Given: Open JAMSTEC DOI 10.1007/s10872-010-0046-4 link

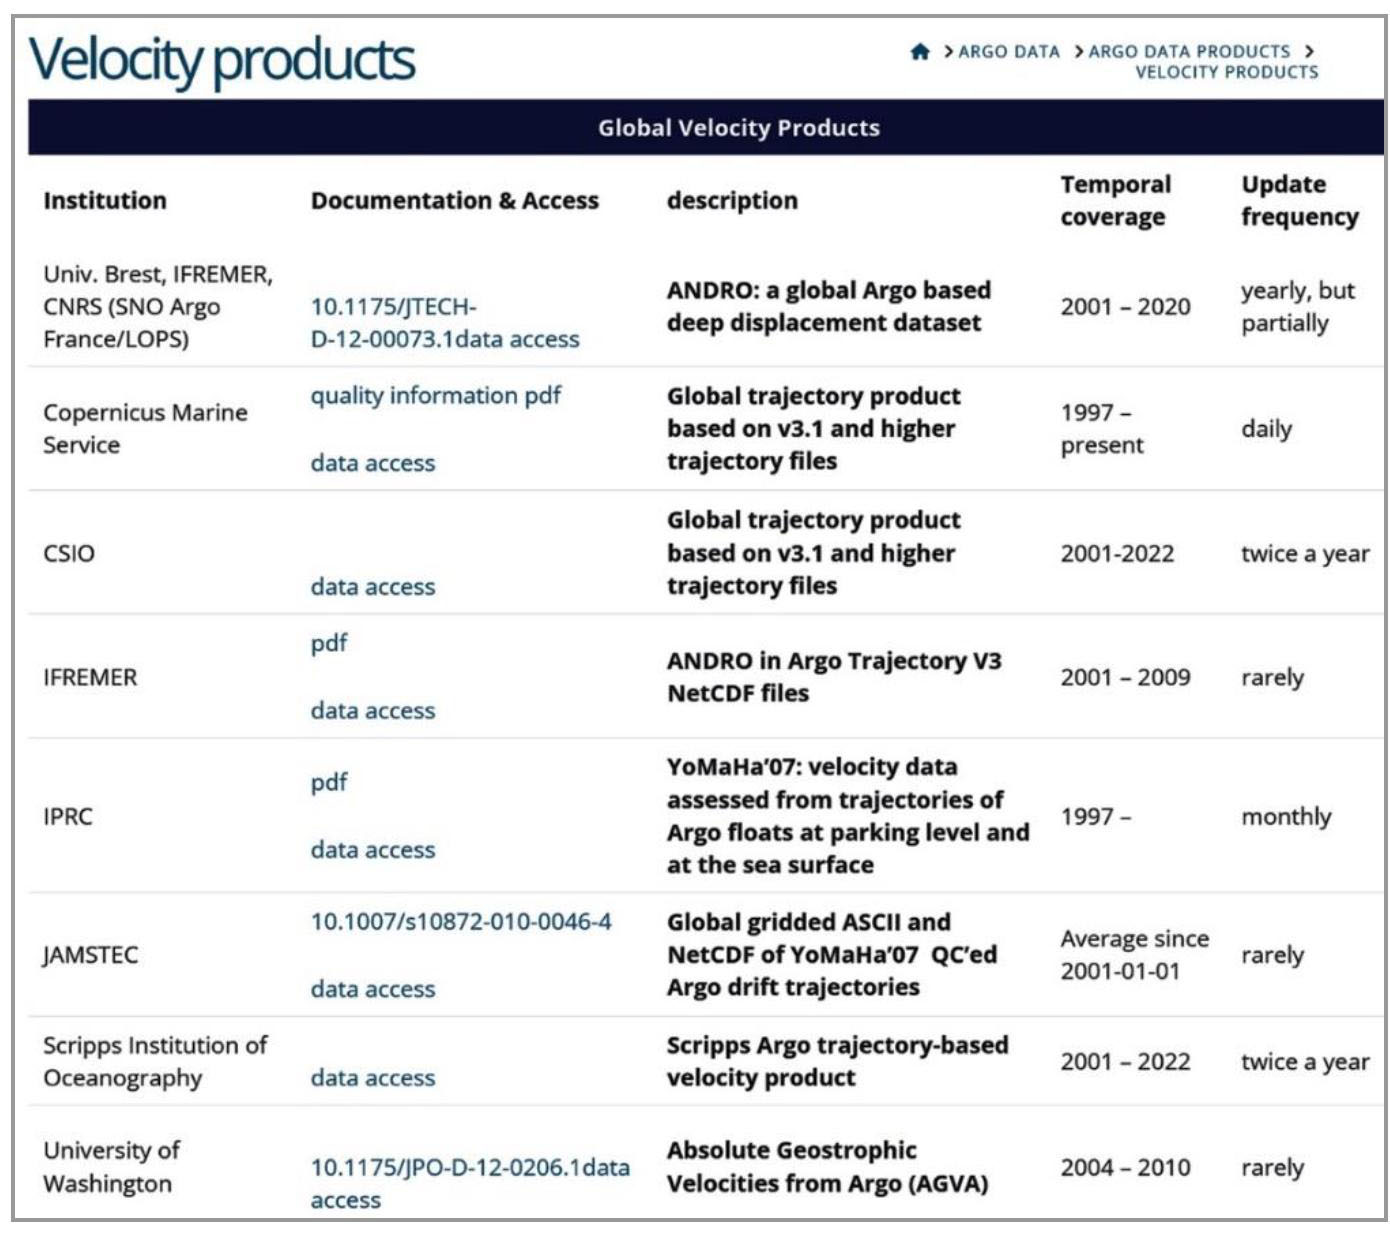Looking at the screenshot, I should click(461, 922).
